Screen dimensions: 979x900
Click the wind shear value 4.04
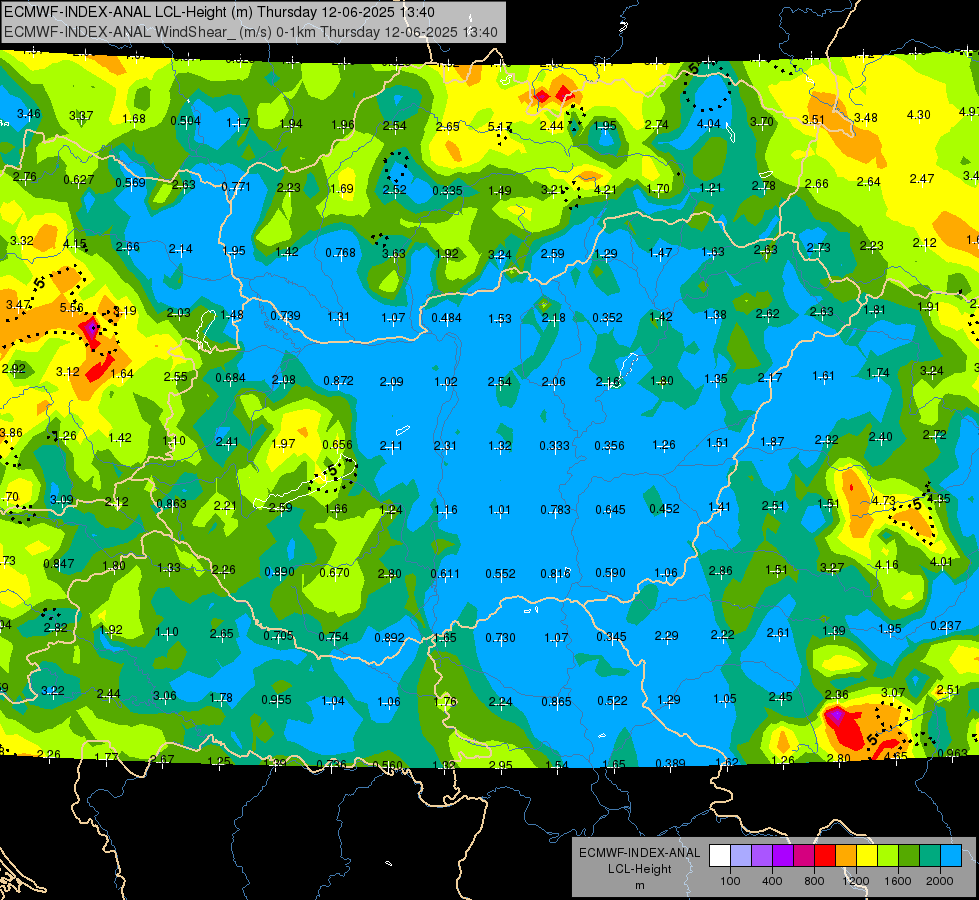[x=709, y=124]
